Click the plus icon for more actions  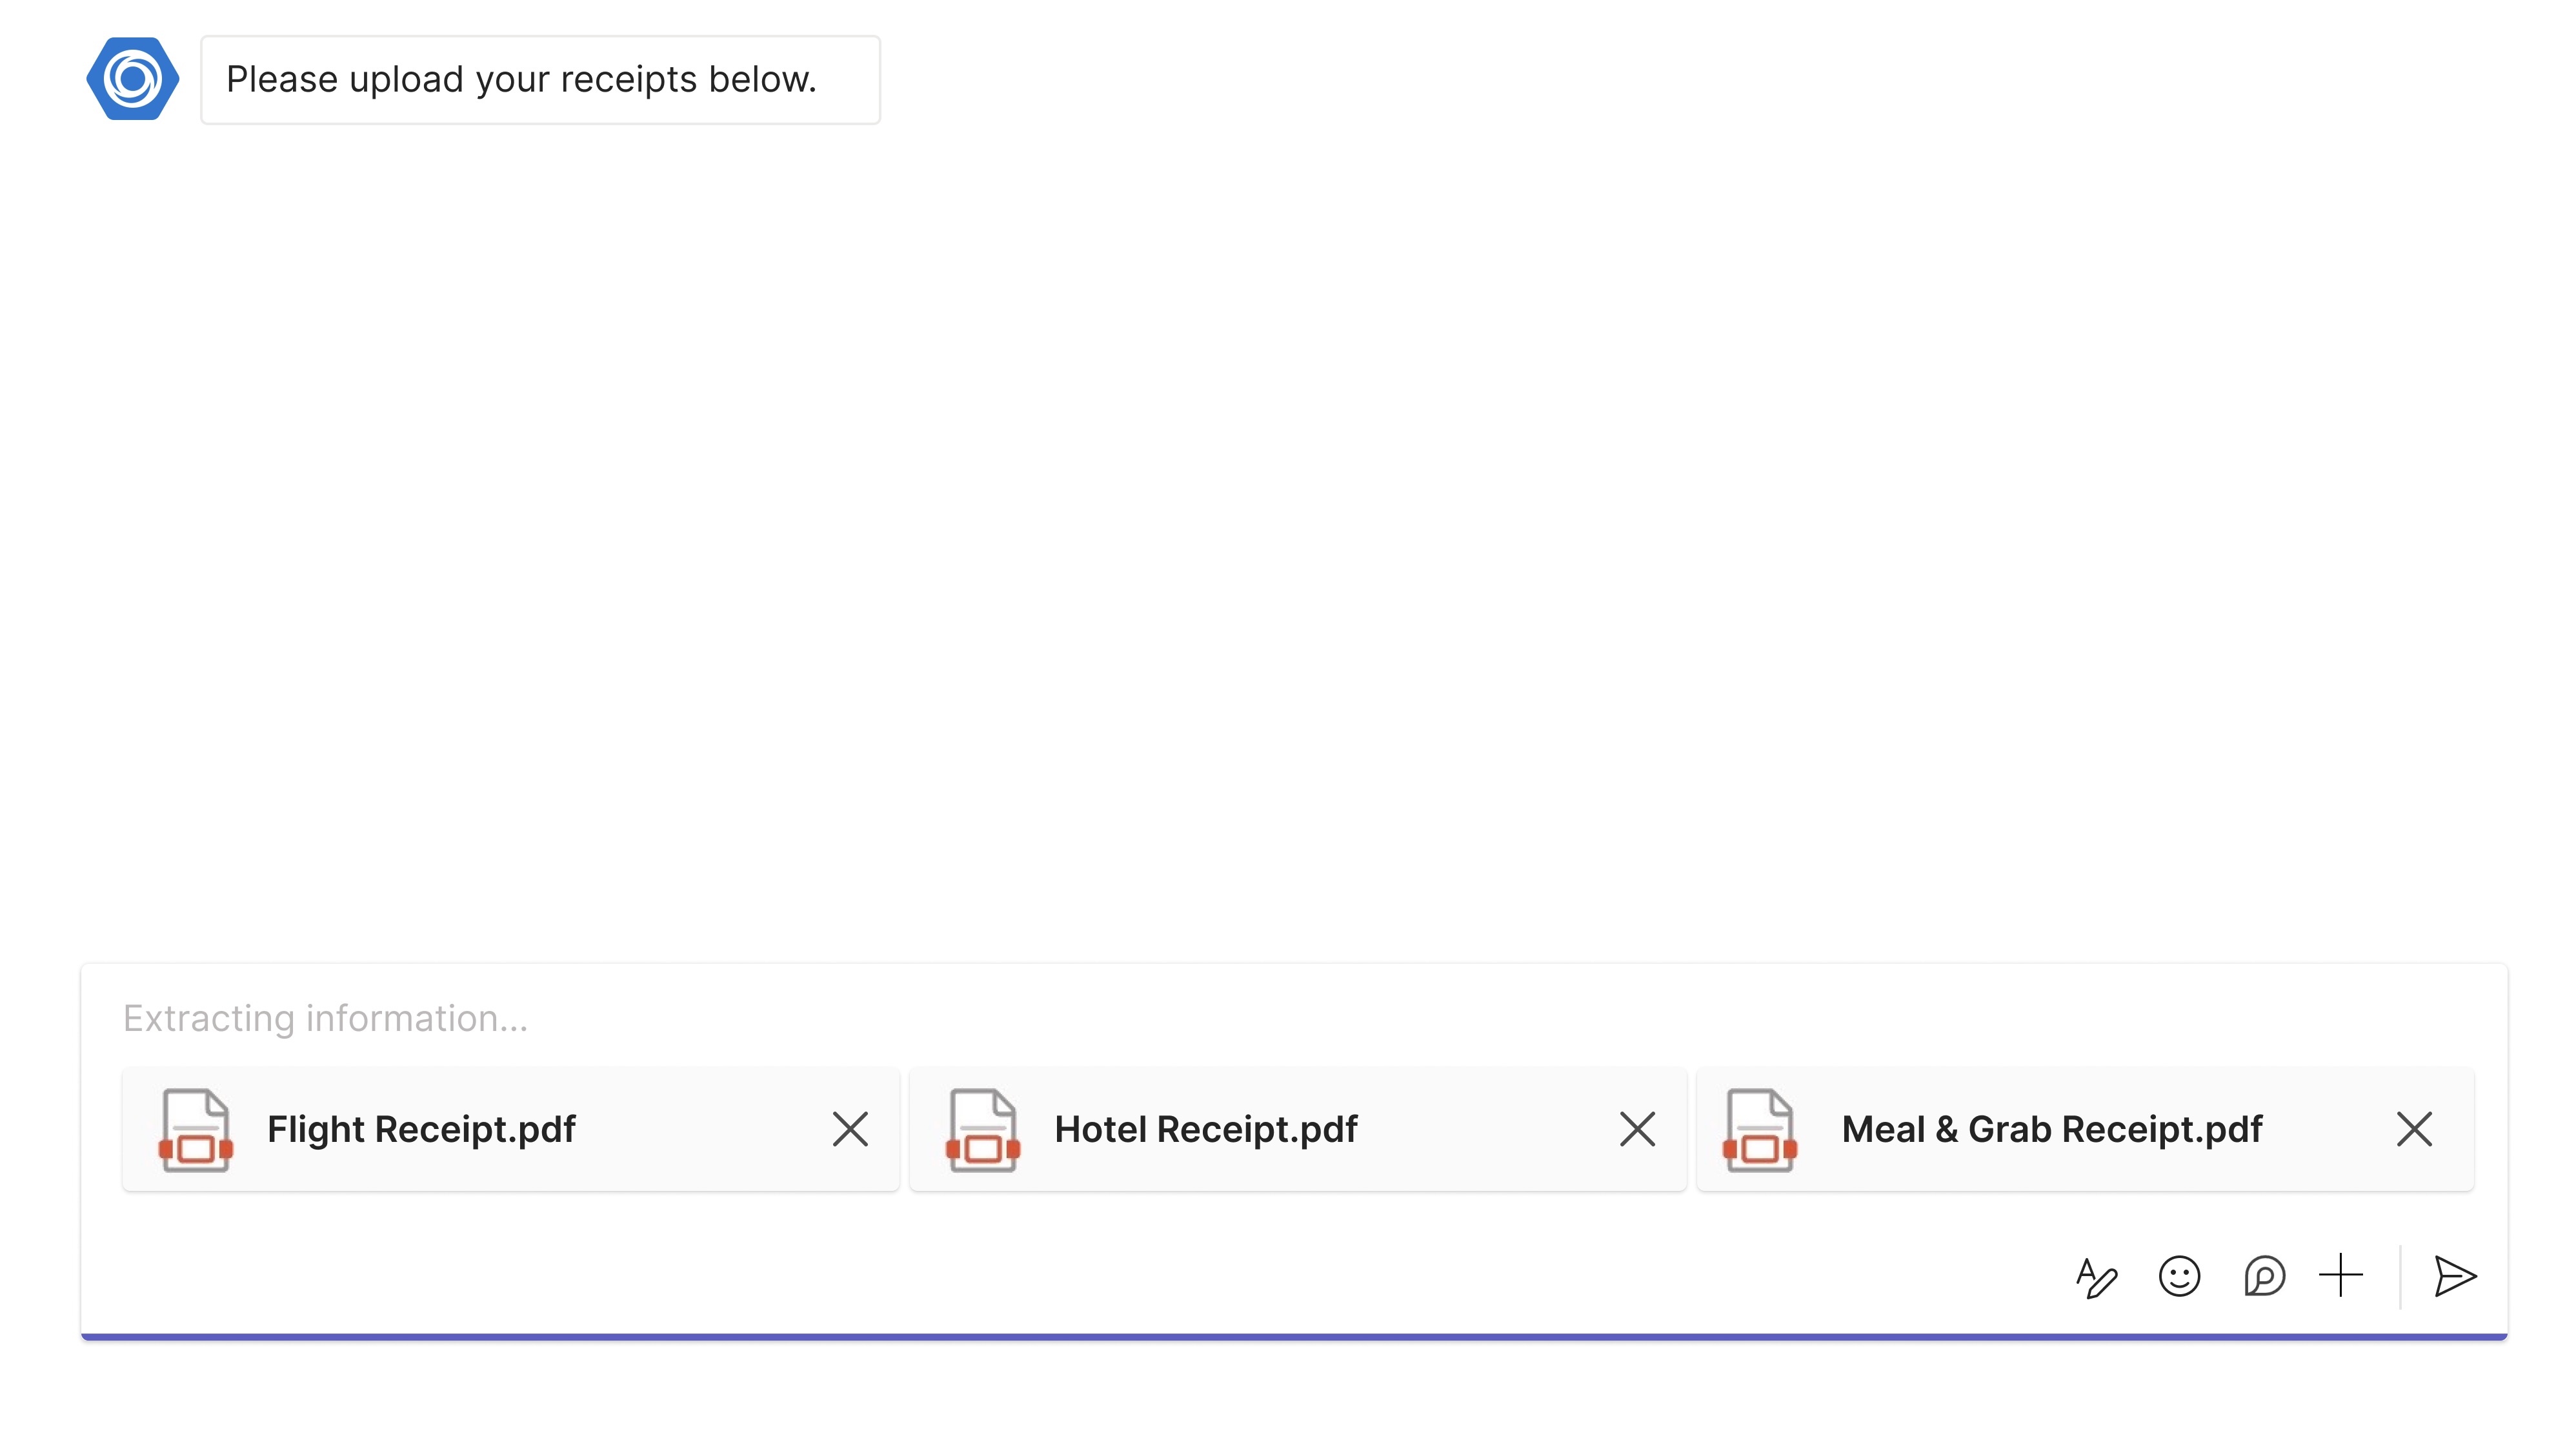coord(2341,1276)
